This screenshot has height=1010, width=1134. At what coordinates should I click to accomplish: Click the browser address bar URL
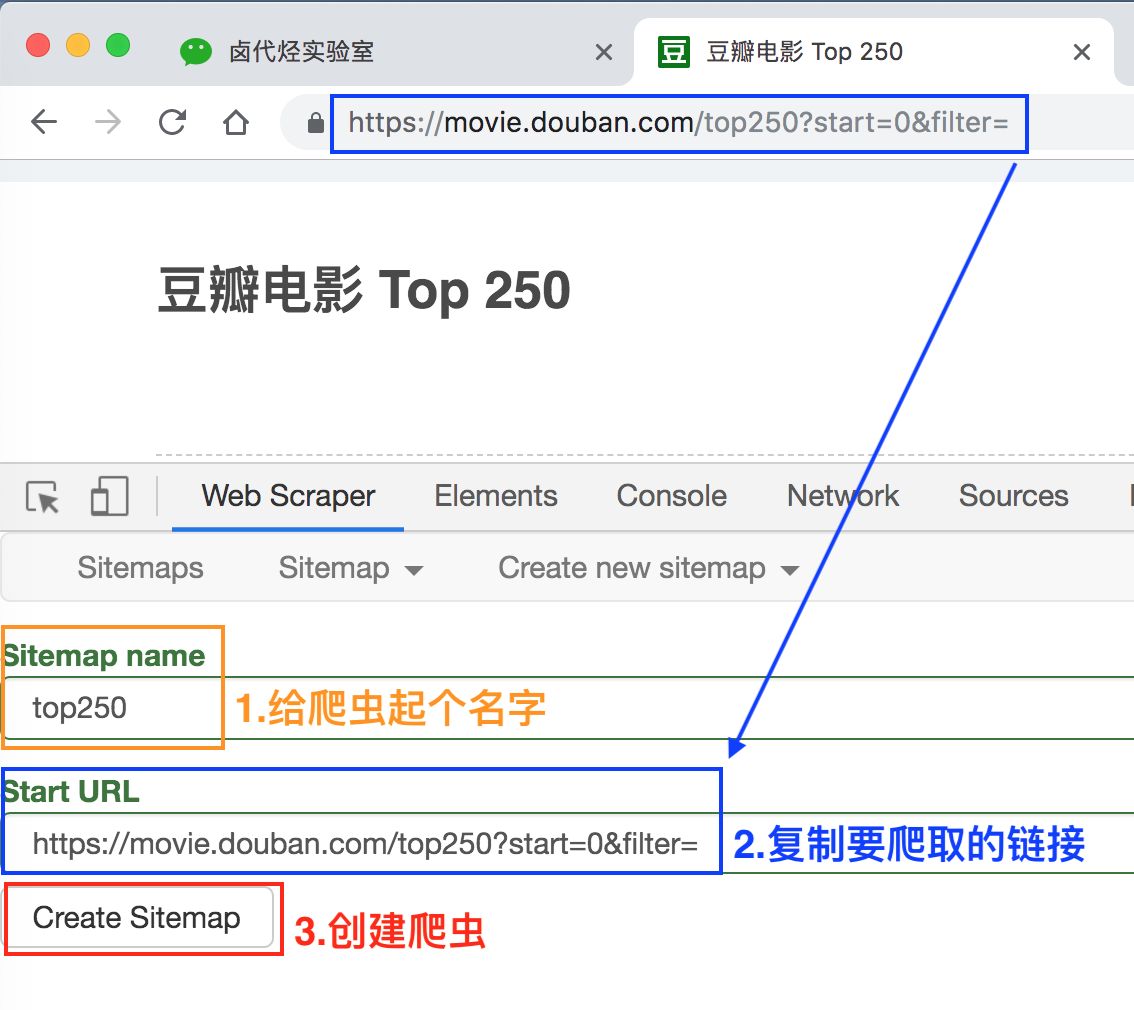(678, 122)
